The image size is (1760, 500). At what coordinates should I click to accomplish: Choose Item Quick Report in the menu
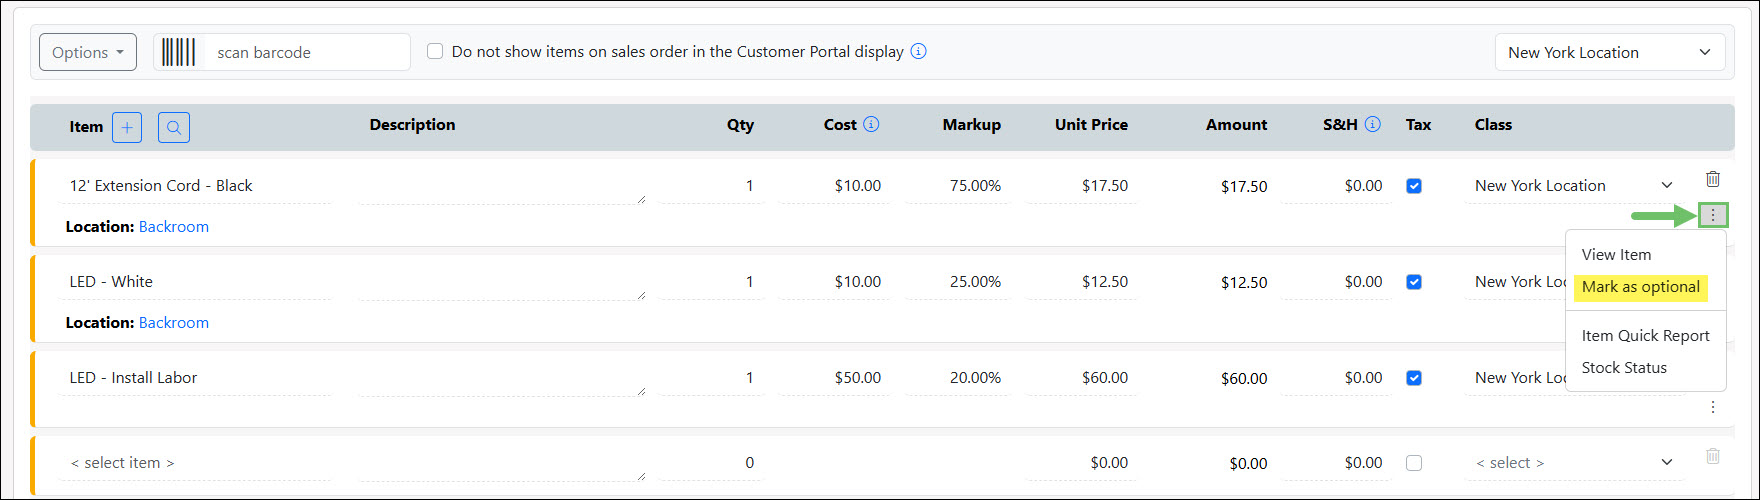point(1645,336)
